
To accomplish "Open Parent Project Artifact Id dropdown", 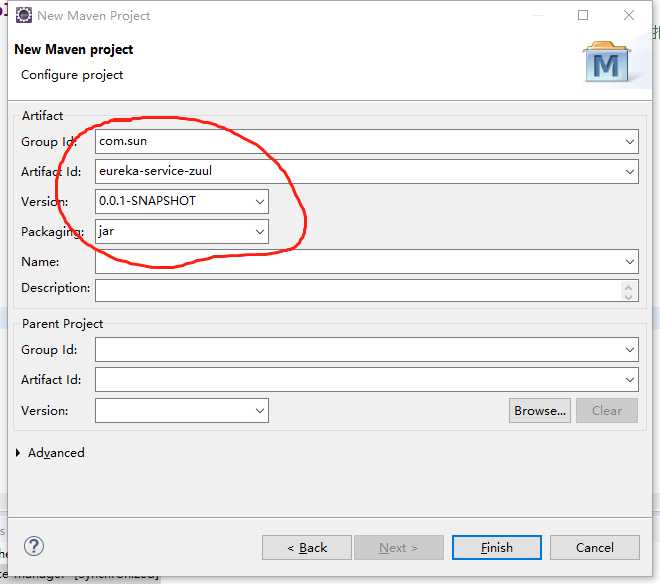I will [x=629, y=380].
